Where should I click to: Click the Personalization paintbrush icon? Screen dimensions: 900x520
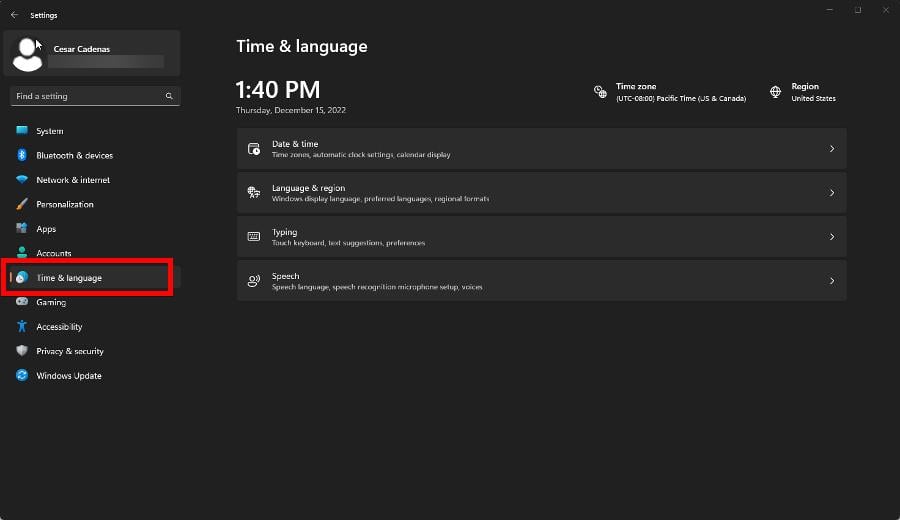point(22,204)
